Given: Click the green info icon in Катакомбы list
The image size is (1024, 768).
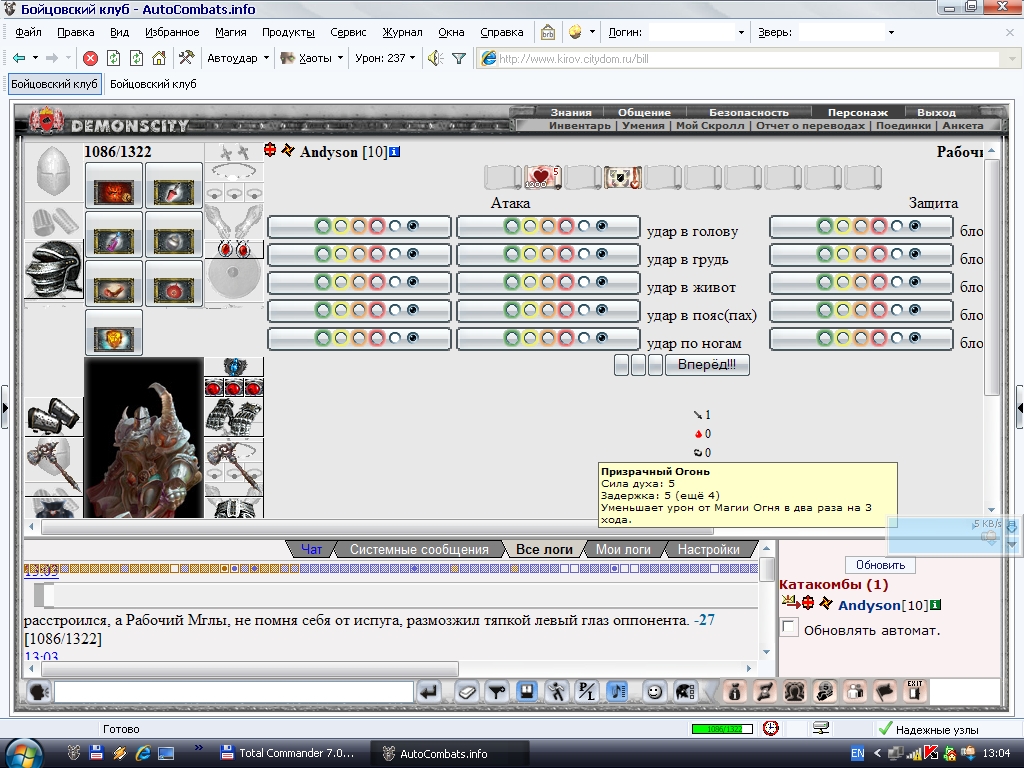Looking at the screenshot, I should (x=935, y=605).
